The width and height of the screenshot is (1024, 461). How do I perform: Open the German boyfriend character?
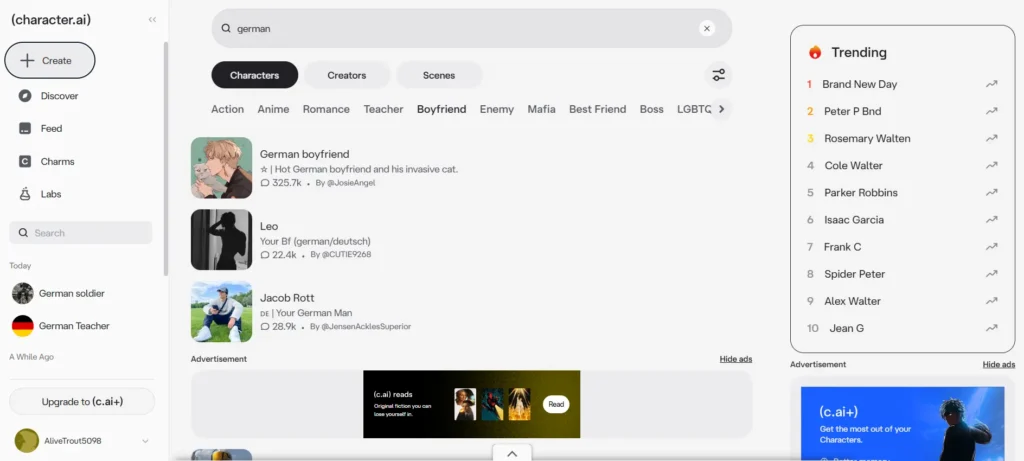click(304, 154)
